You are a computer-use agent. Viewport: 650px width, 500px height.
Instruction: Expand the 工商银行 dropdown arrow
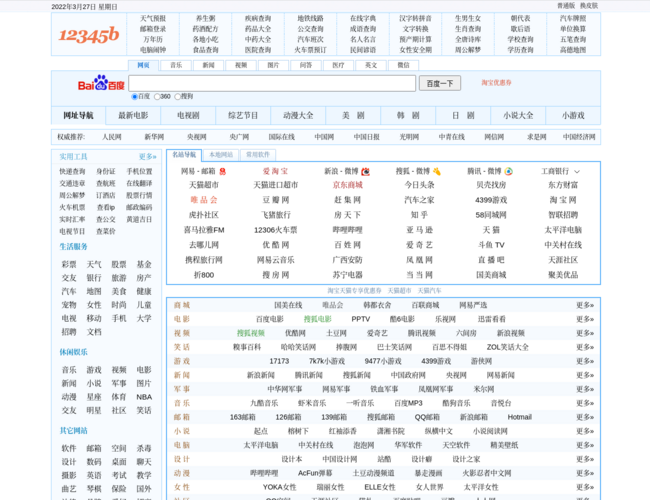(x=577, y=172)
